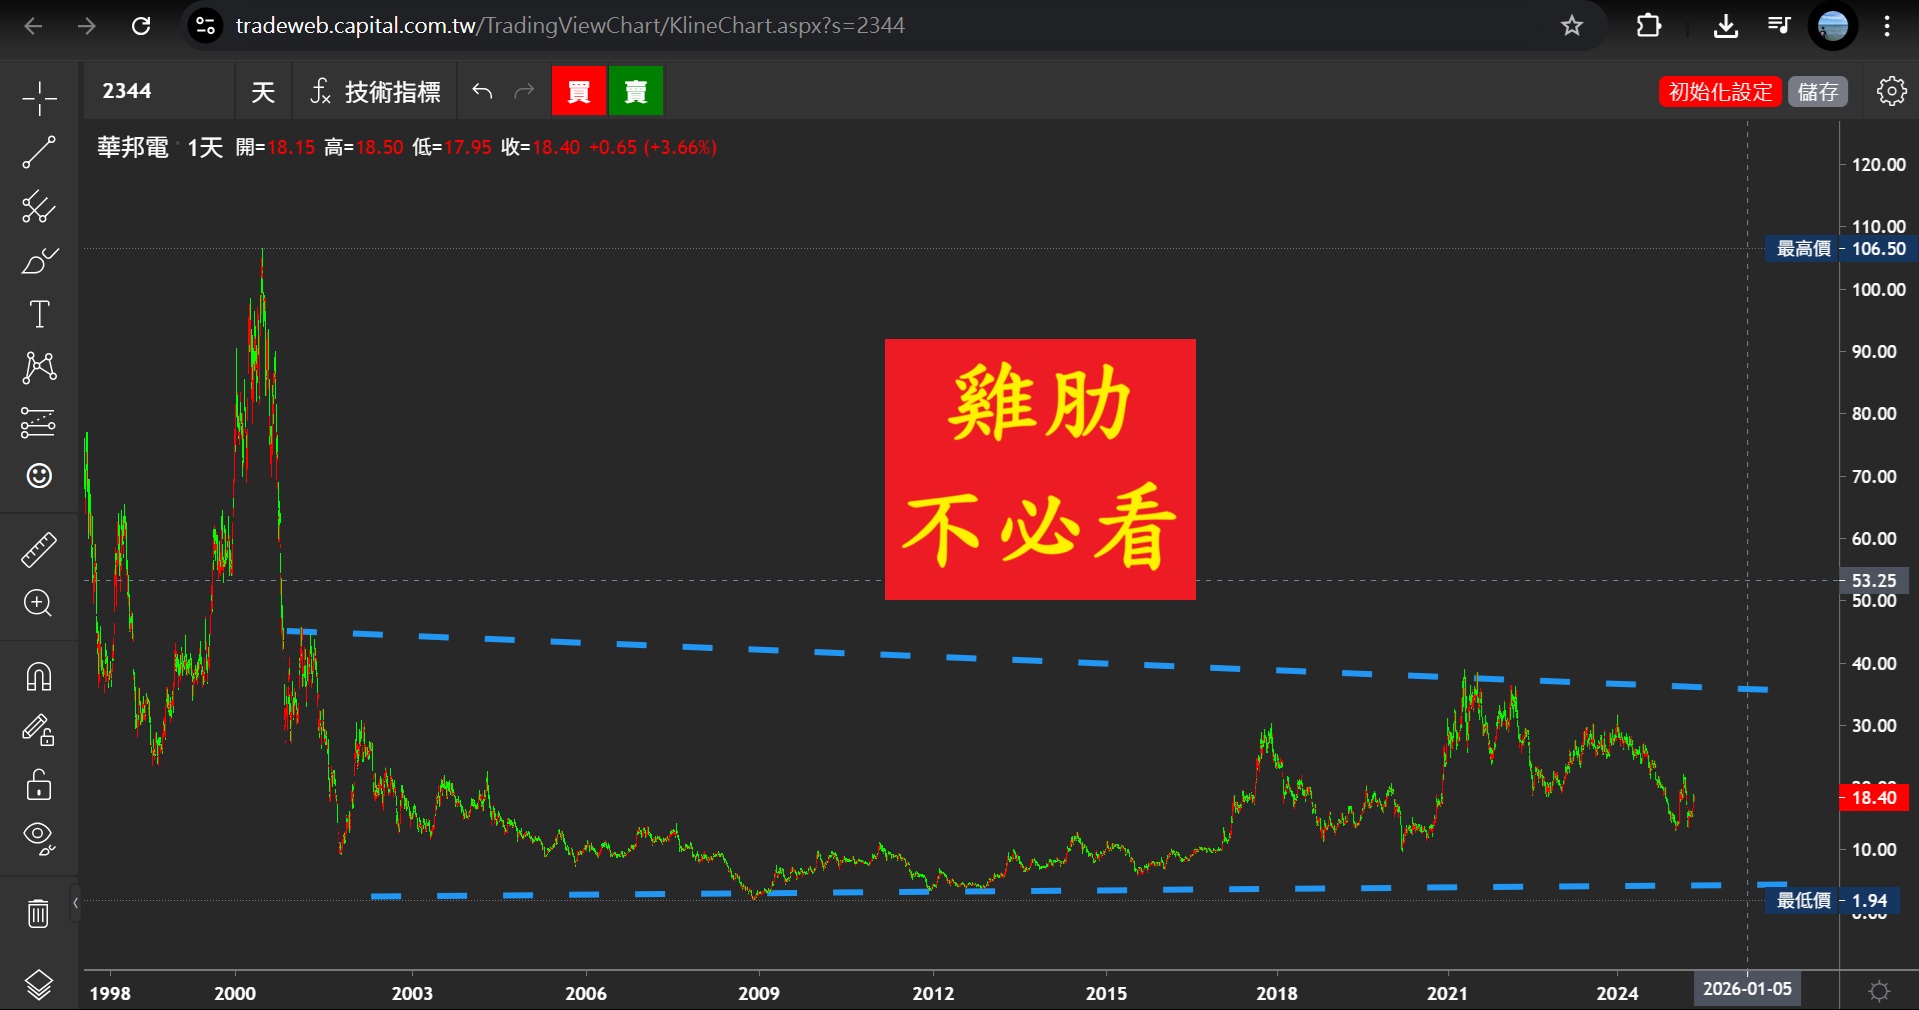Reload the browser page
This screenshot has width=1919, height=1010.
[141, 26]
